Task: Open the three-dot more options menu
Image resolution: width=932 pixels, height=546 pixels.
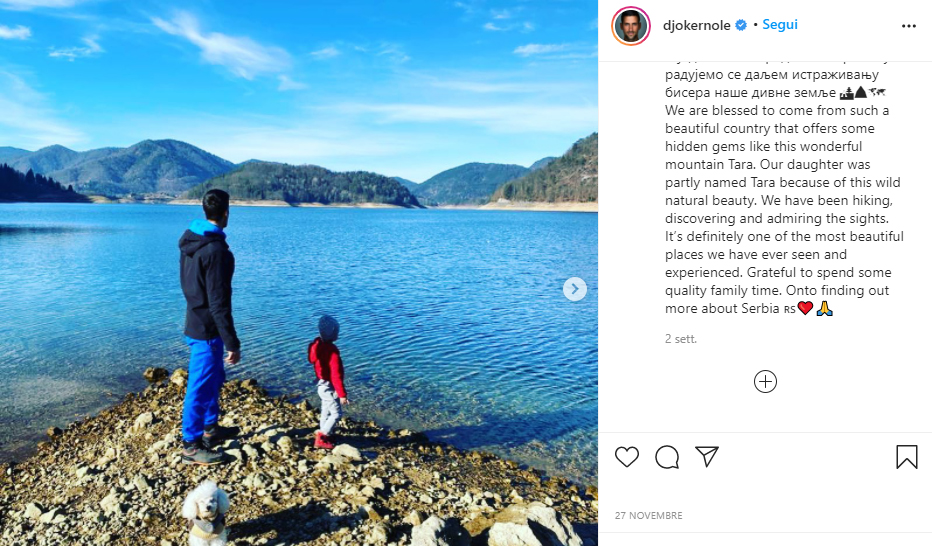Action: tap(909, 26)
